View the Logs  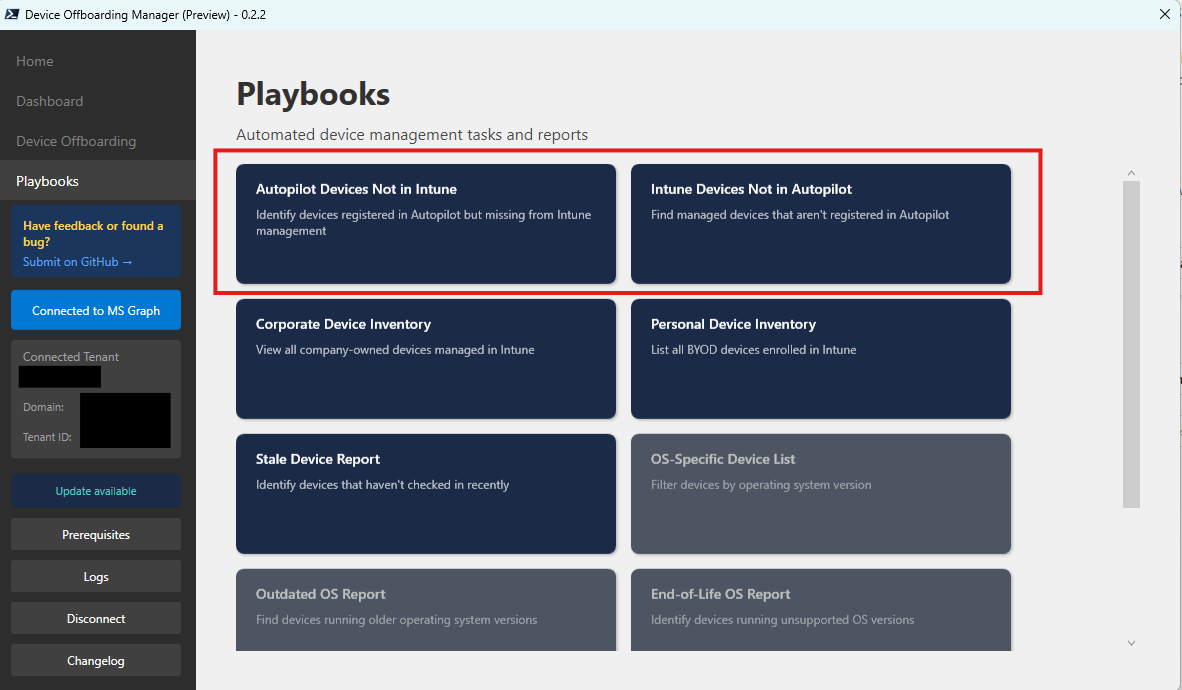[96, 577]
